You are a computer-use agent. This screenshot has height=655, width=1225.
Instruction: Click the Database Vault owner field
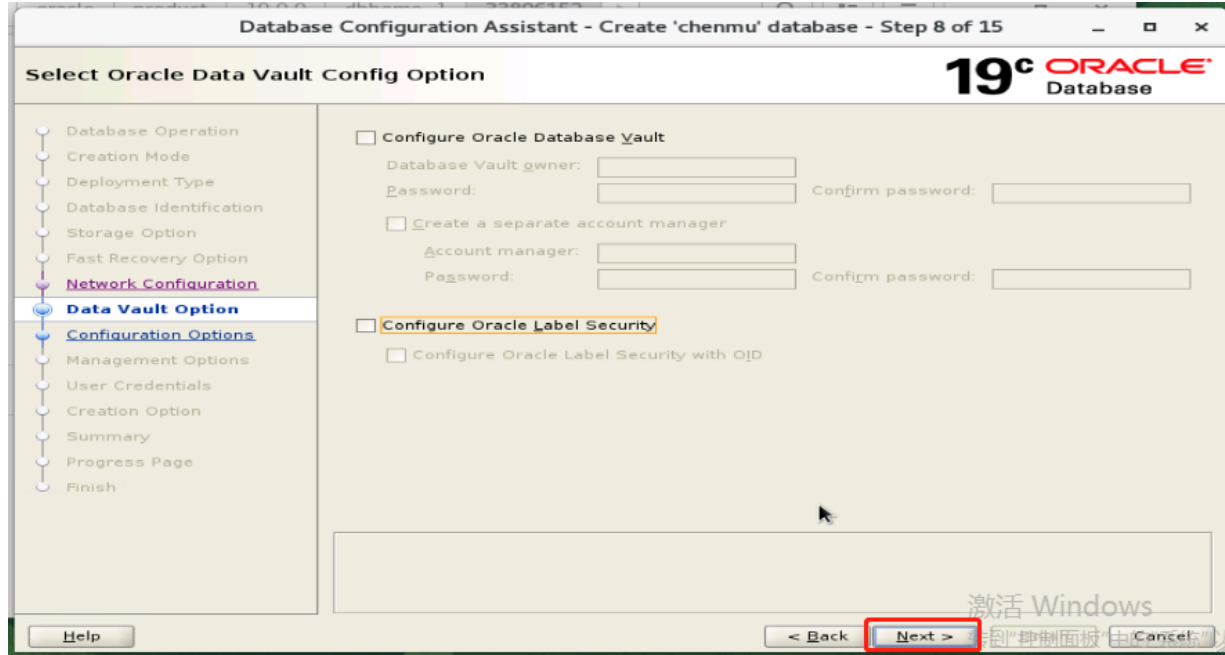coord(696,167)
